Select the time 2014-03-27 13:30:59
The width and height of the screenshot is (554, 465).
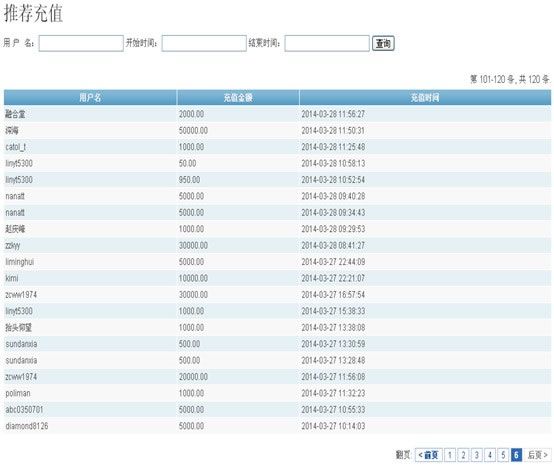333,344
